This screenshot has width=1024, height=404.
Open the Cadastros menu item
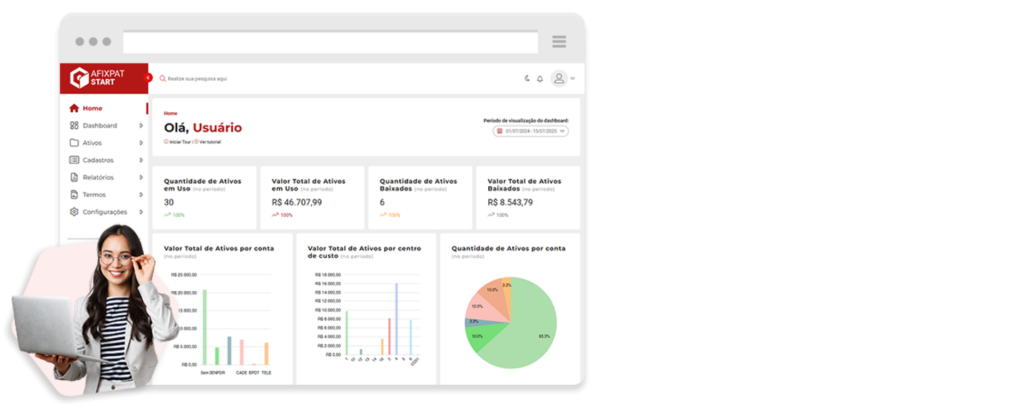coord(98,160)
